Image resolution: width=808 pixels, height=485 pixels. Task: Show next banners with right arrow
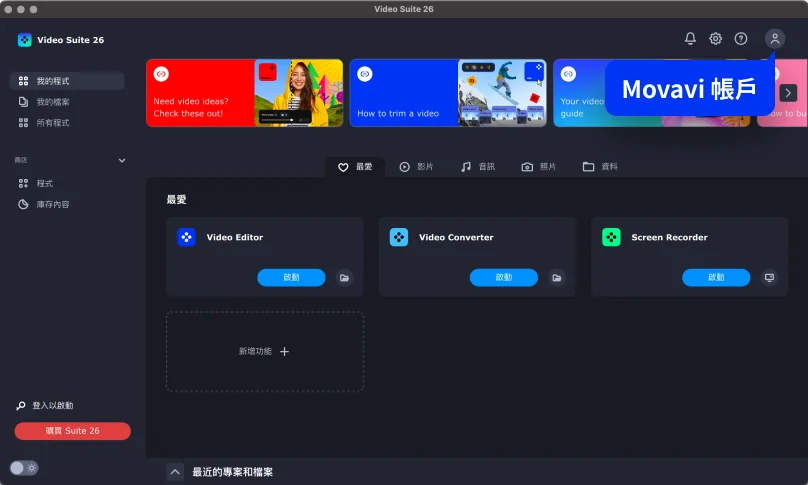[x=788, y=93]
